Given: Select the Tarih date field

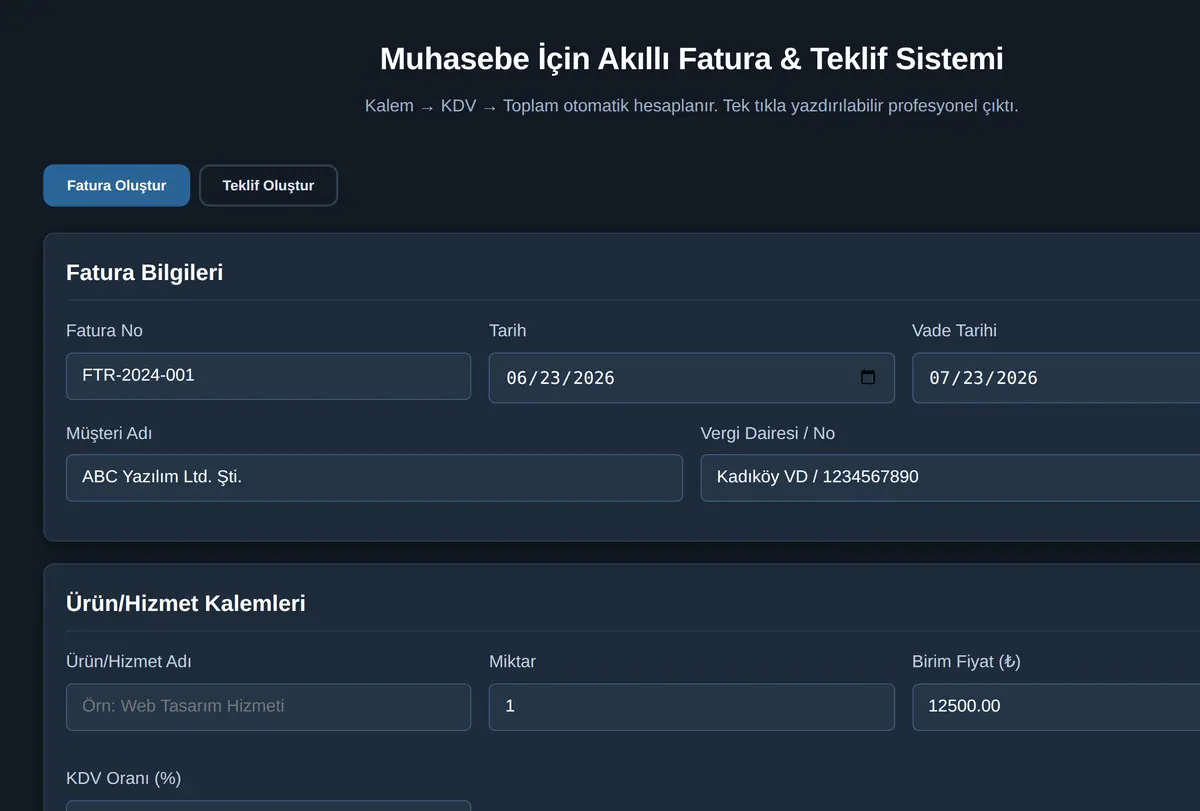Looking at the screenshot, I should tap(691, 377).
